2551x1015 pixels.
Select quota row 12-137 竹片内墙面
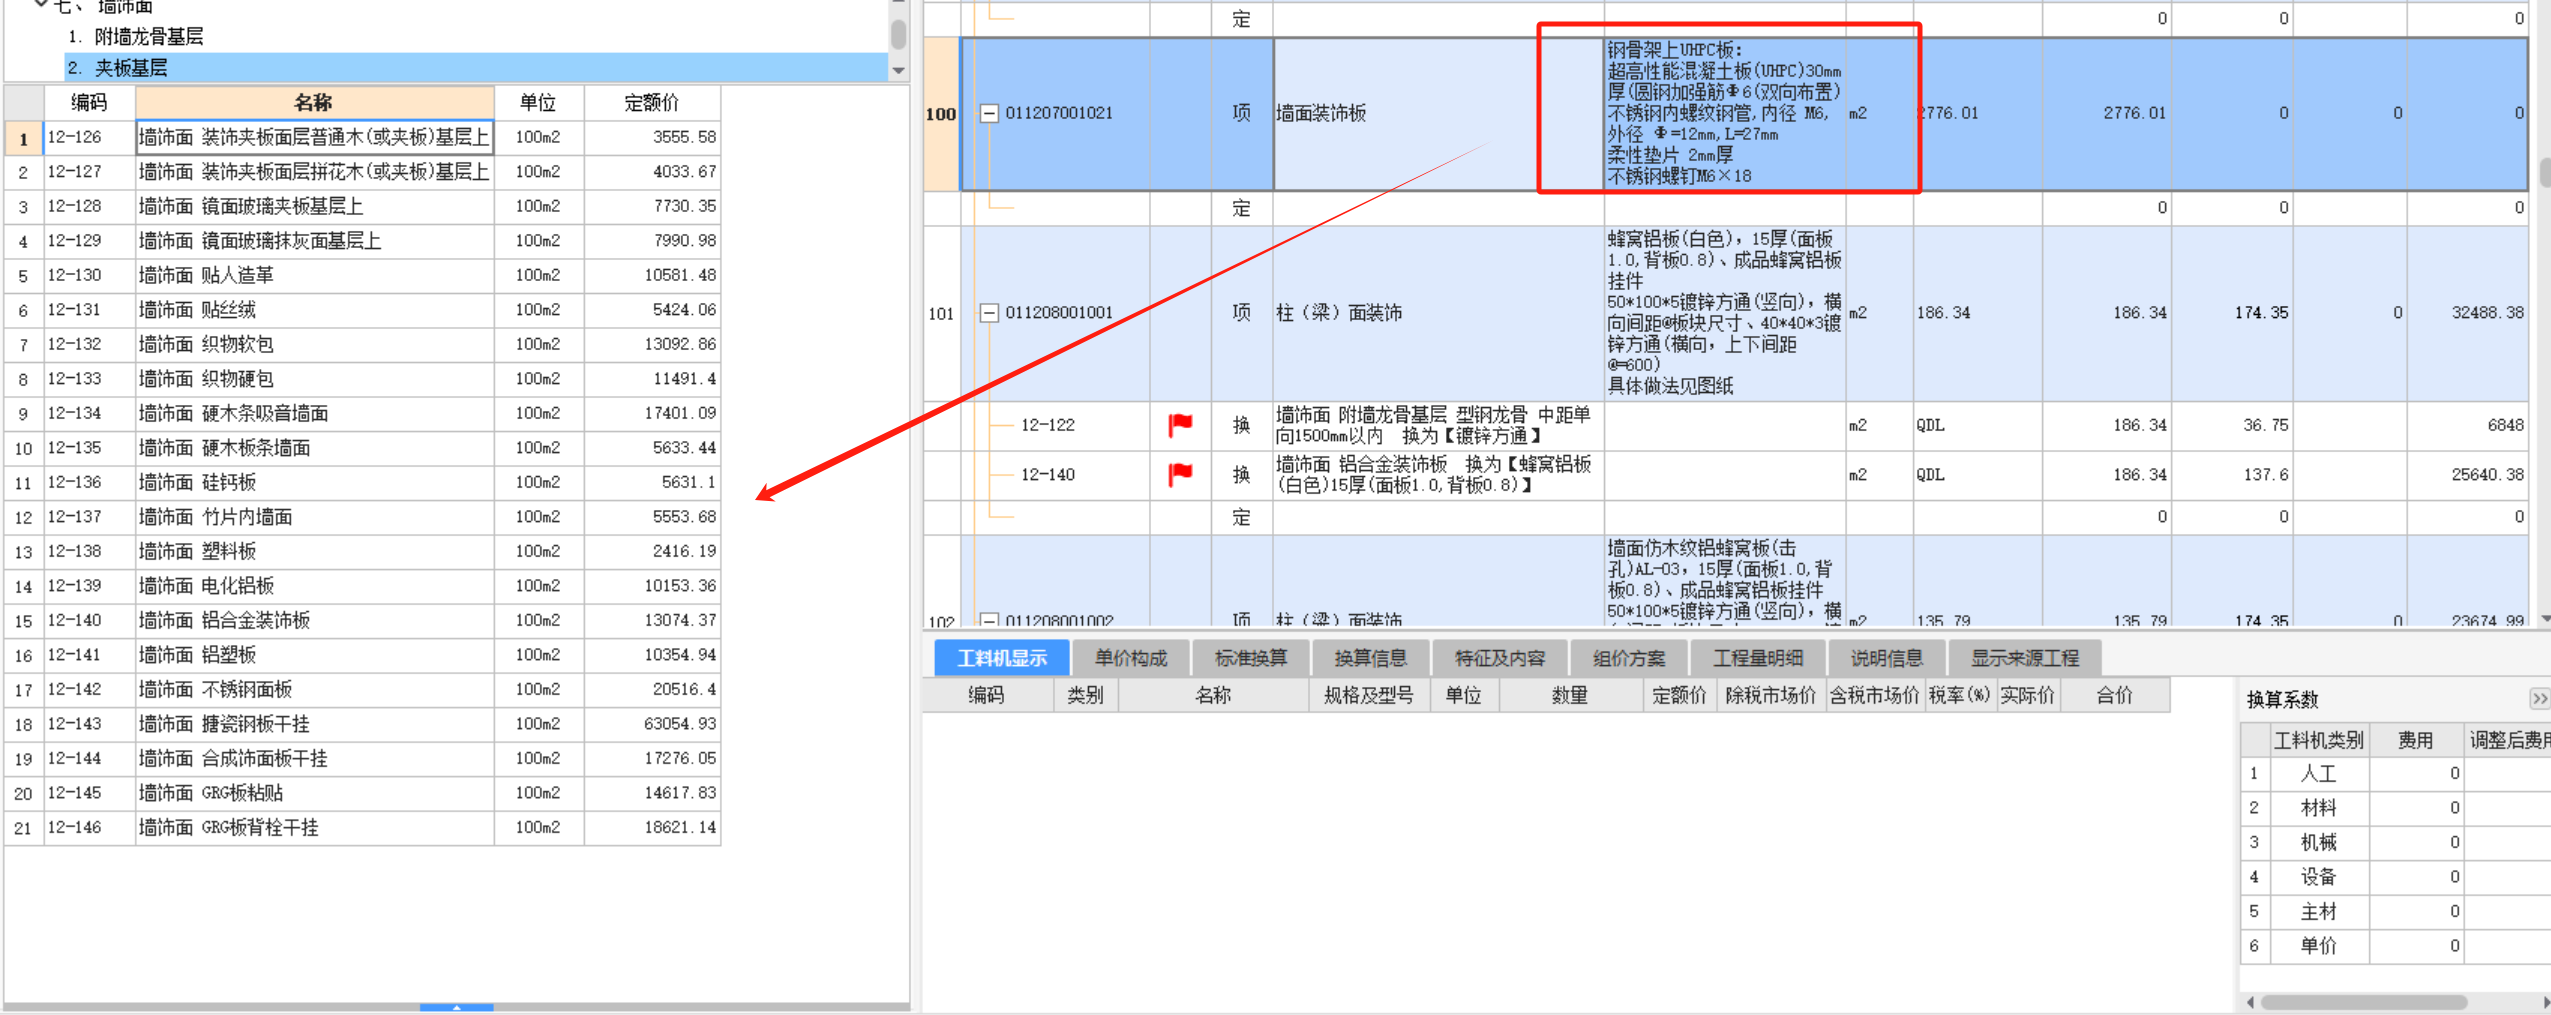click(x=362, y=517)
